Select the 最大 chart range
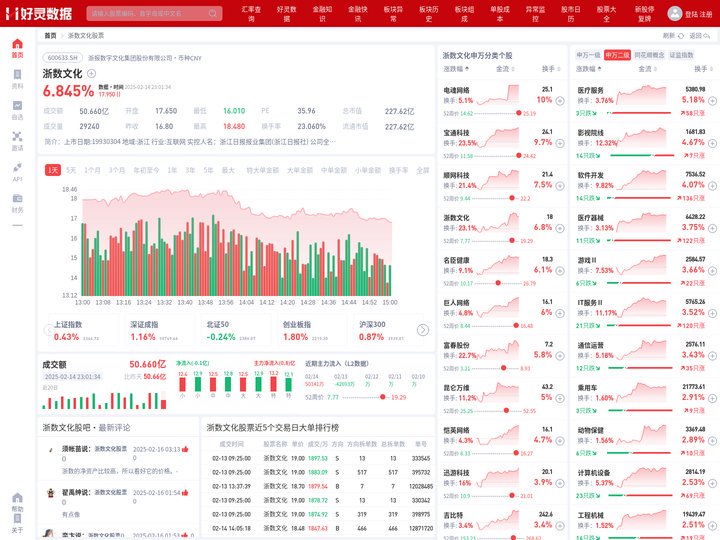The width and height of the screenshot is (720, 540). coord(228,170)
